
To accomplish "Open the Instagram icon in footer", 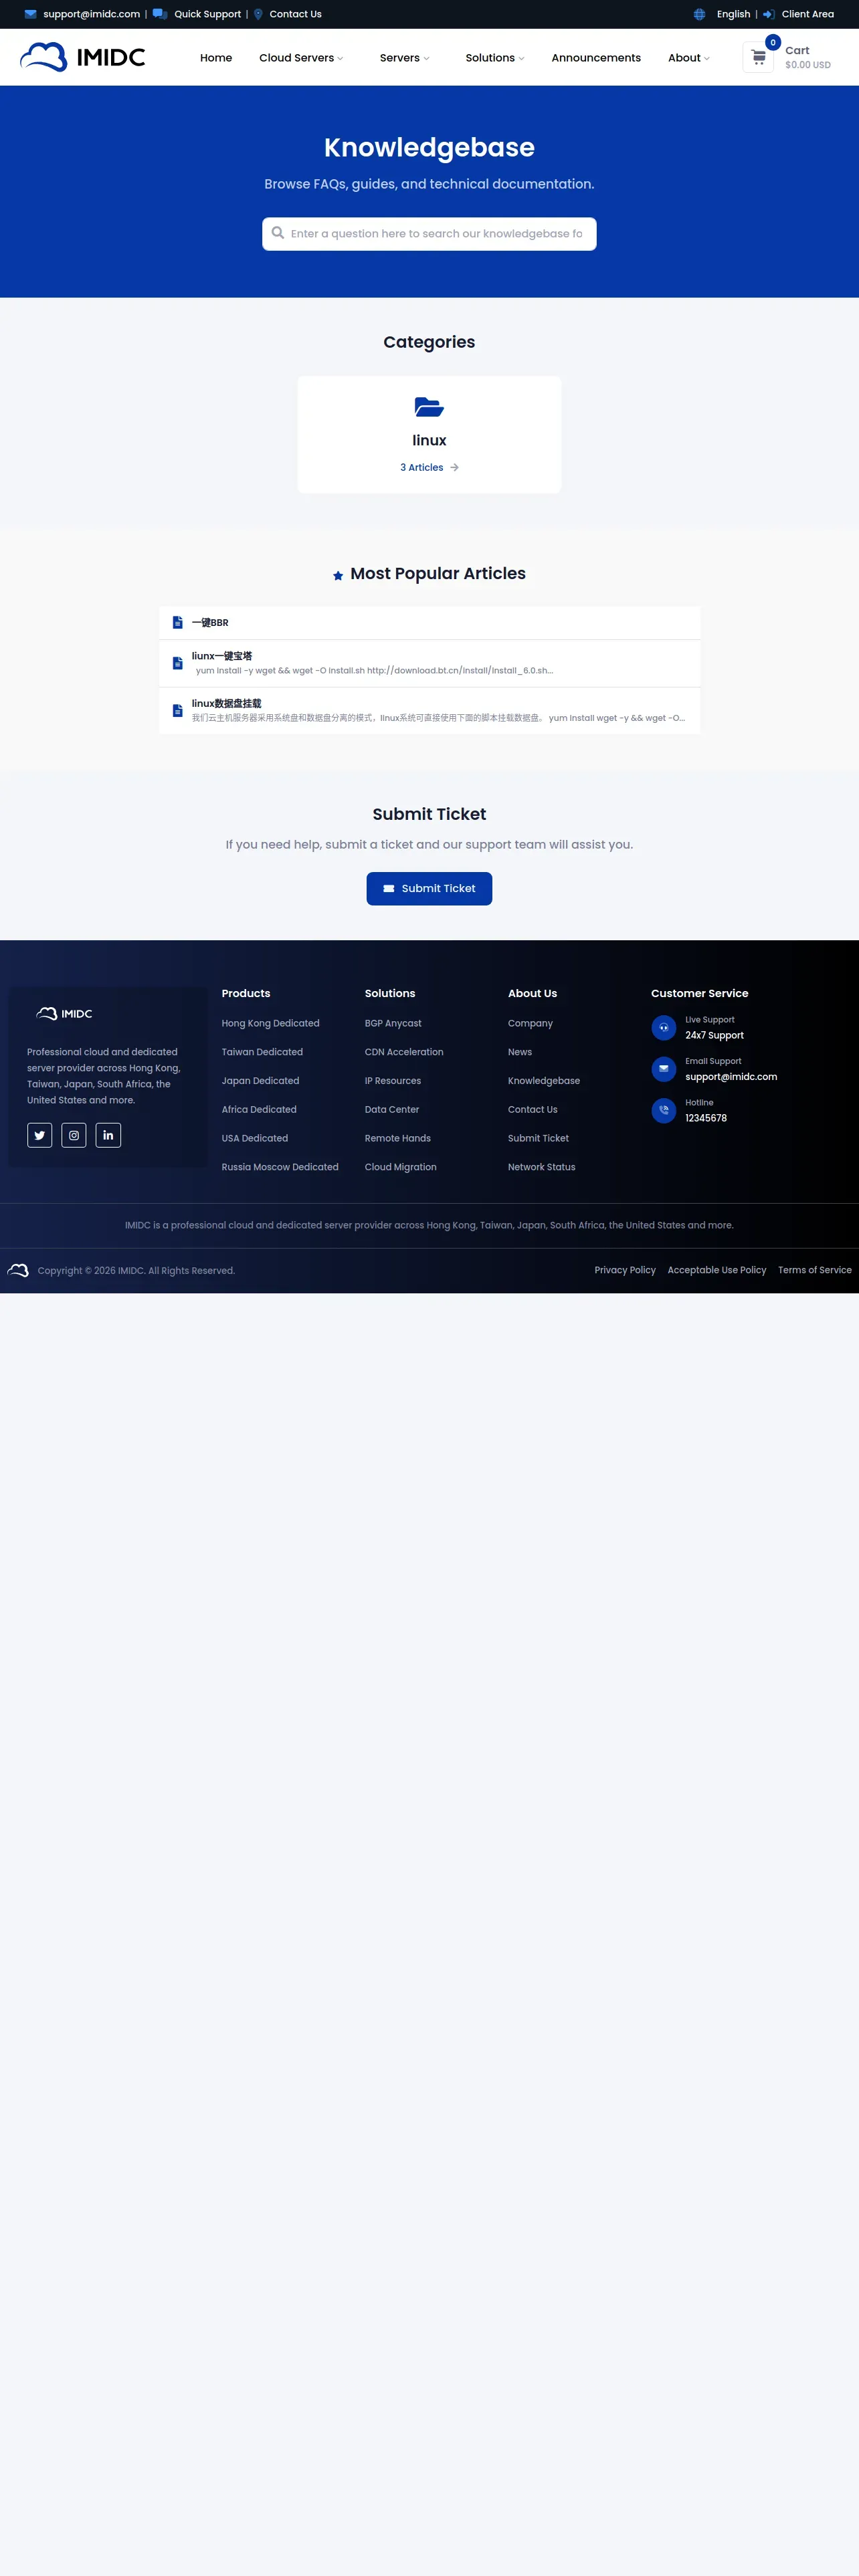I will point(74,1135).
